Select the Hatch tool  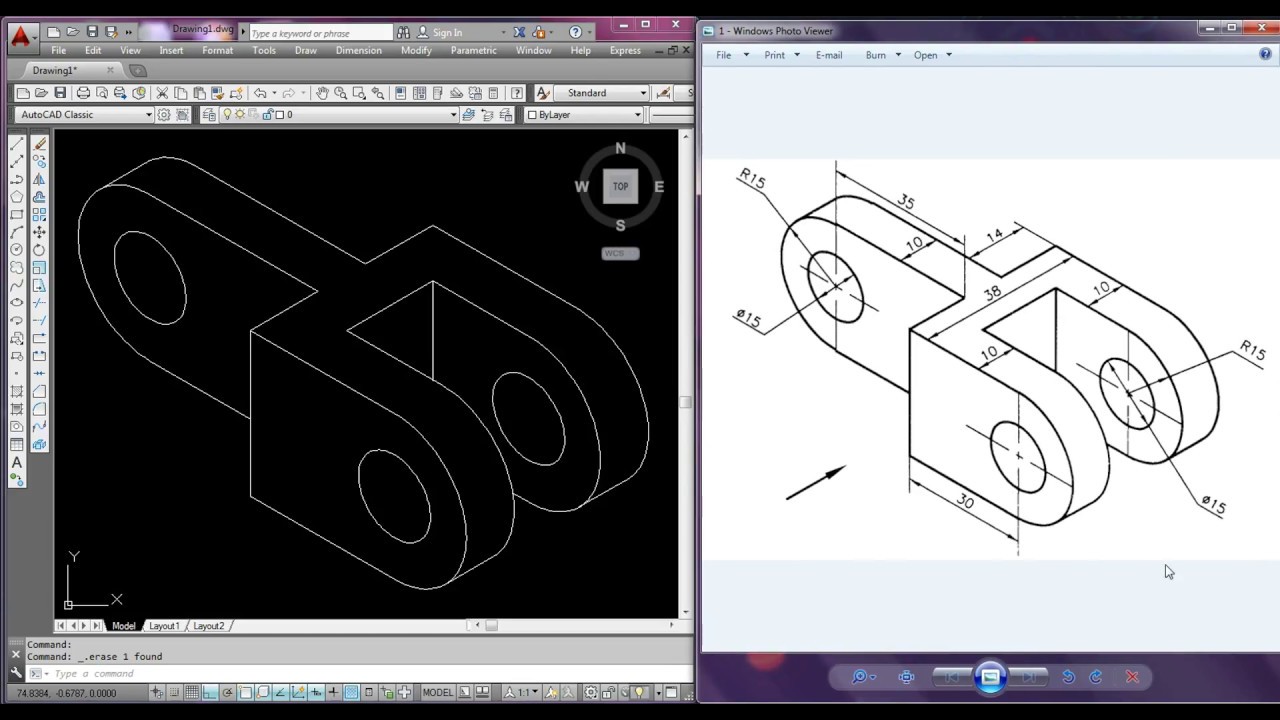pos(17,391)
